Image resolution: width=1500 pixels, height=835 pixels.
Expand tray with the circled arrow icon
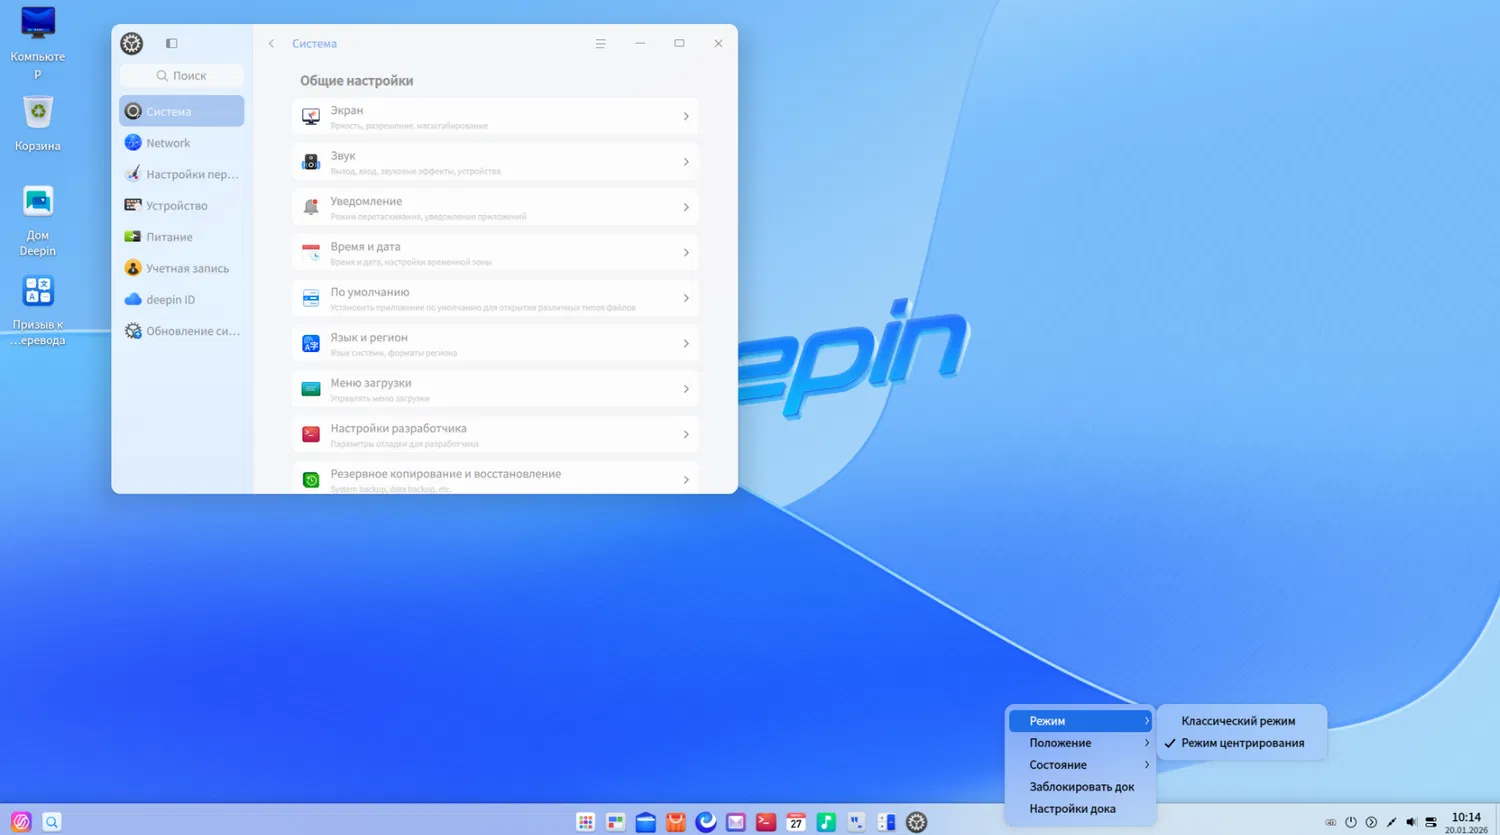tap(1371, 822)
